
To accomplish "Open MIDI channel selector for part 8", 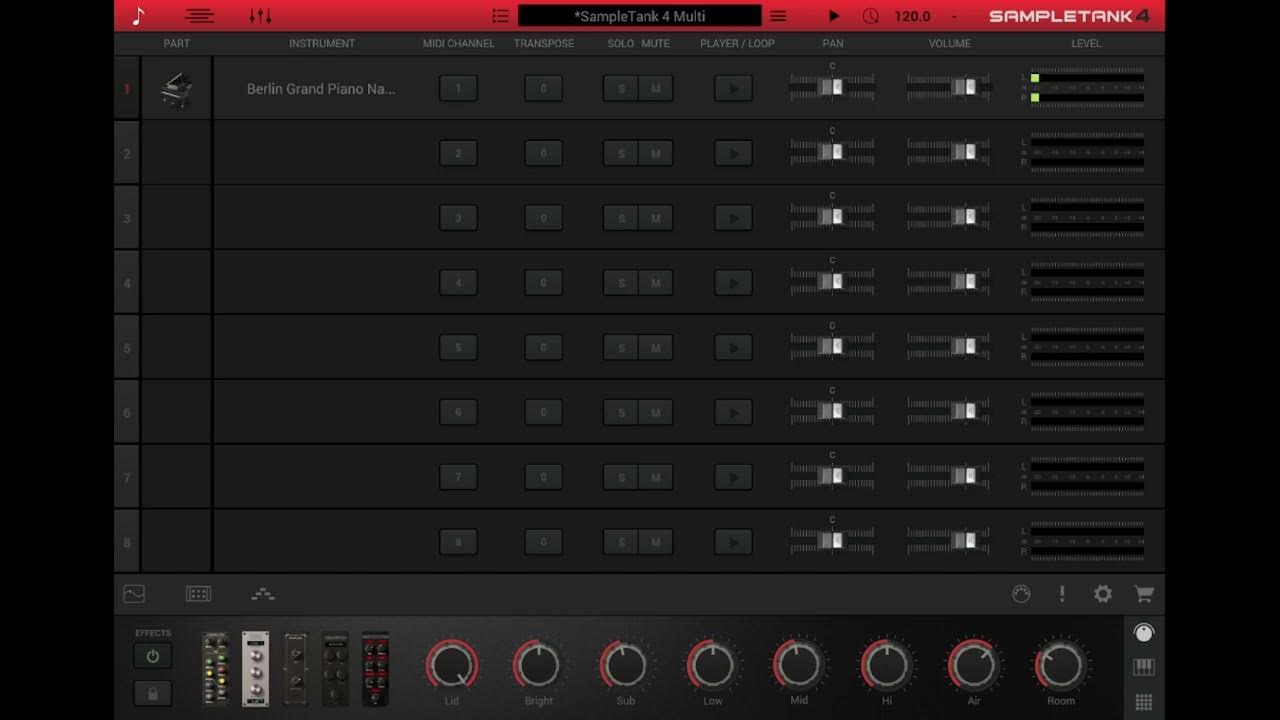I will pos(458,542).
